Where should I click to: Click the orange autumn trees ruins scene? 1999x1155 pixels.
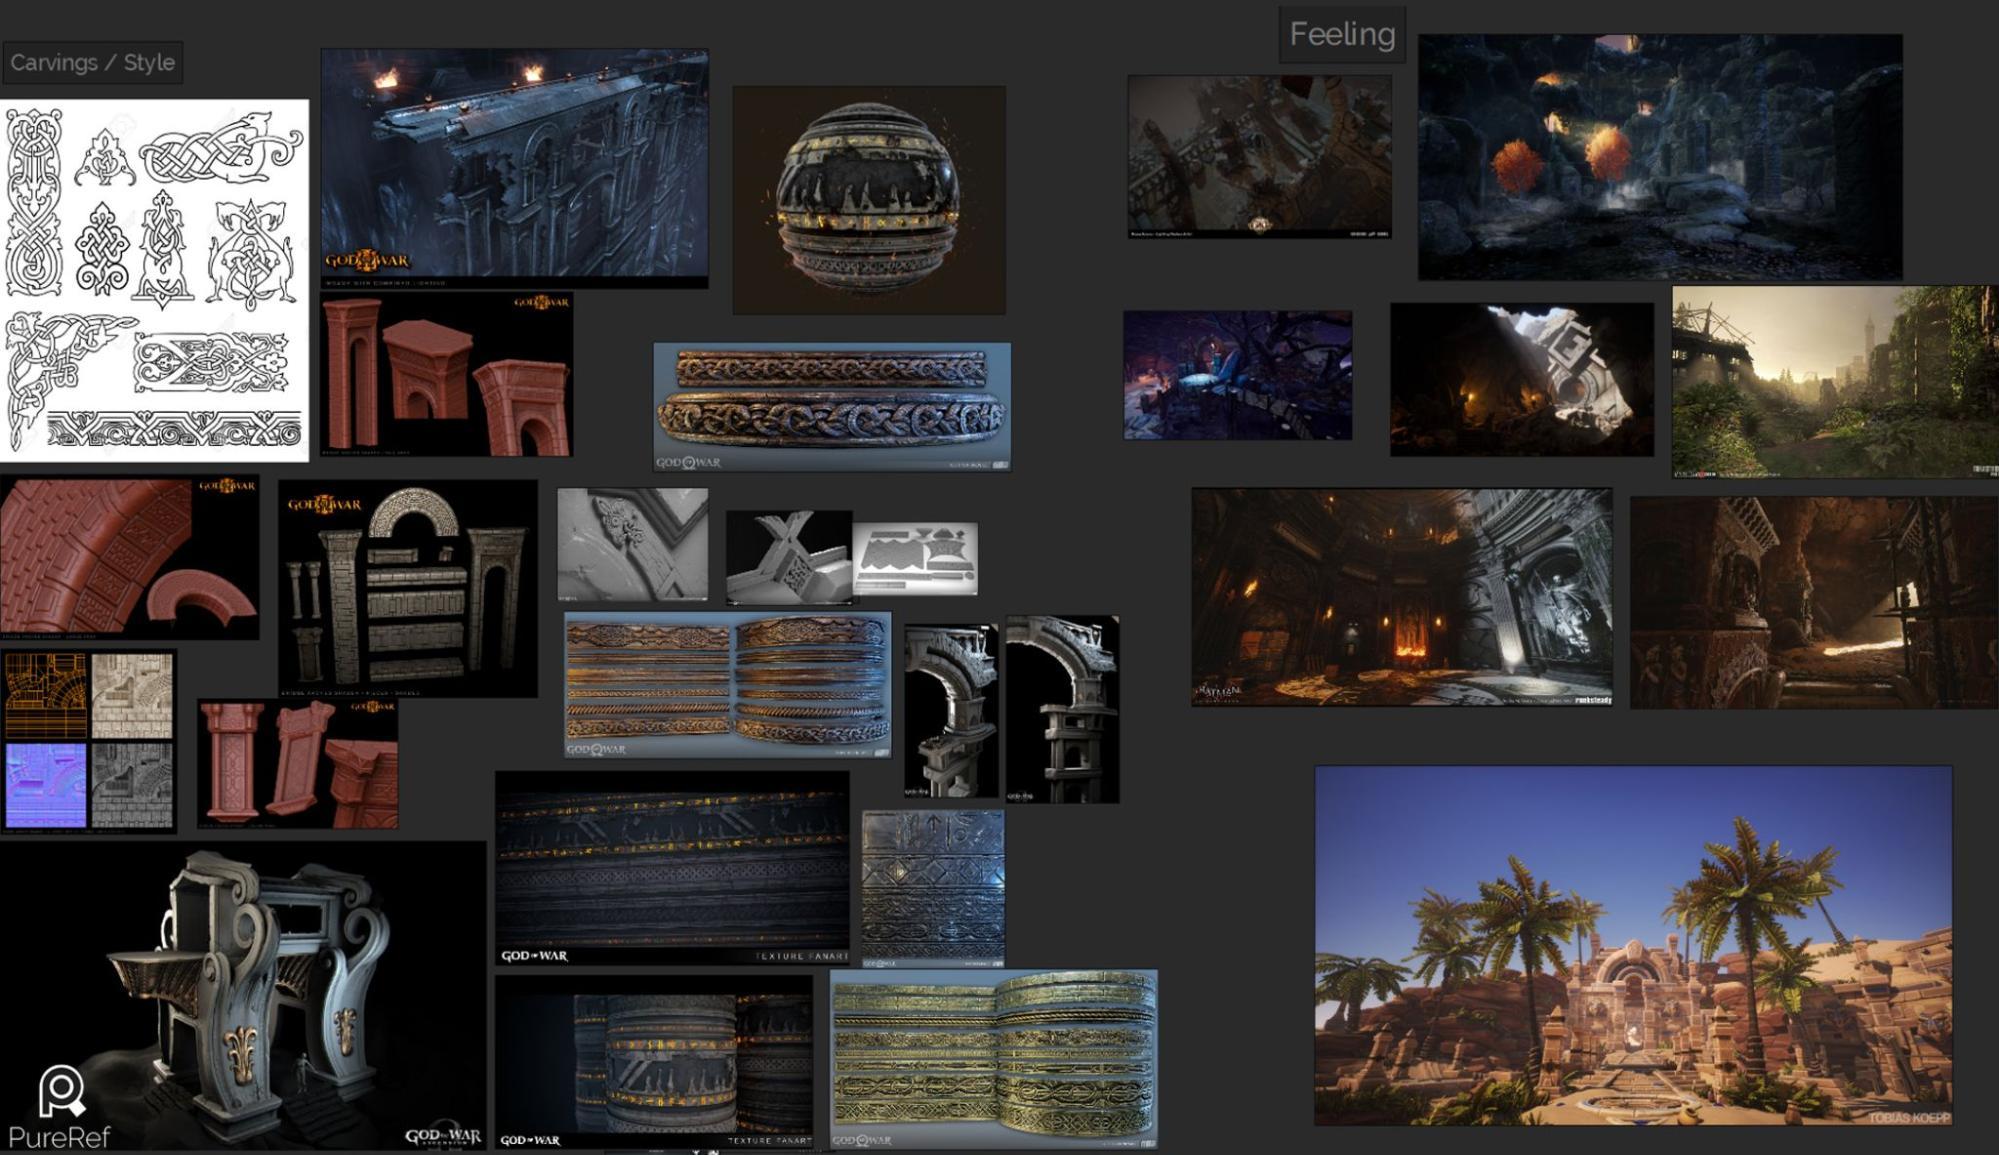pos(1659,157)
